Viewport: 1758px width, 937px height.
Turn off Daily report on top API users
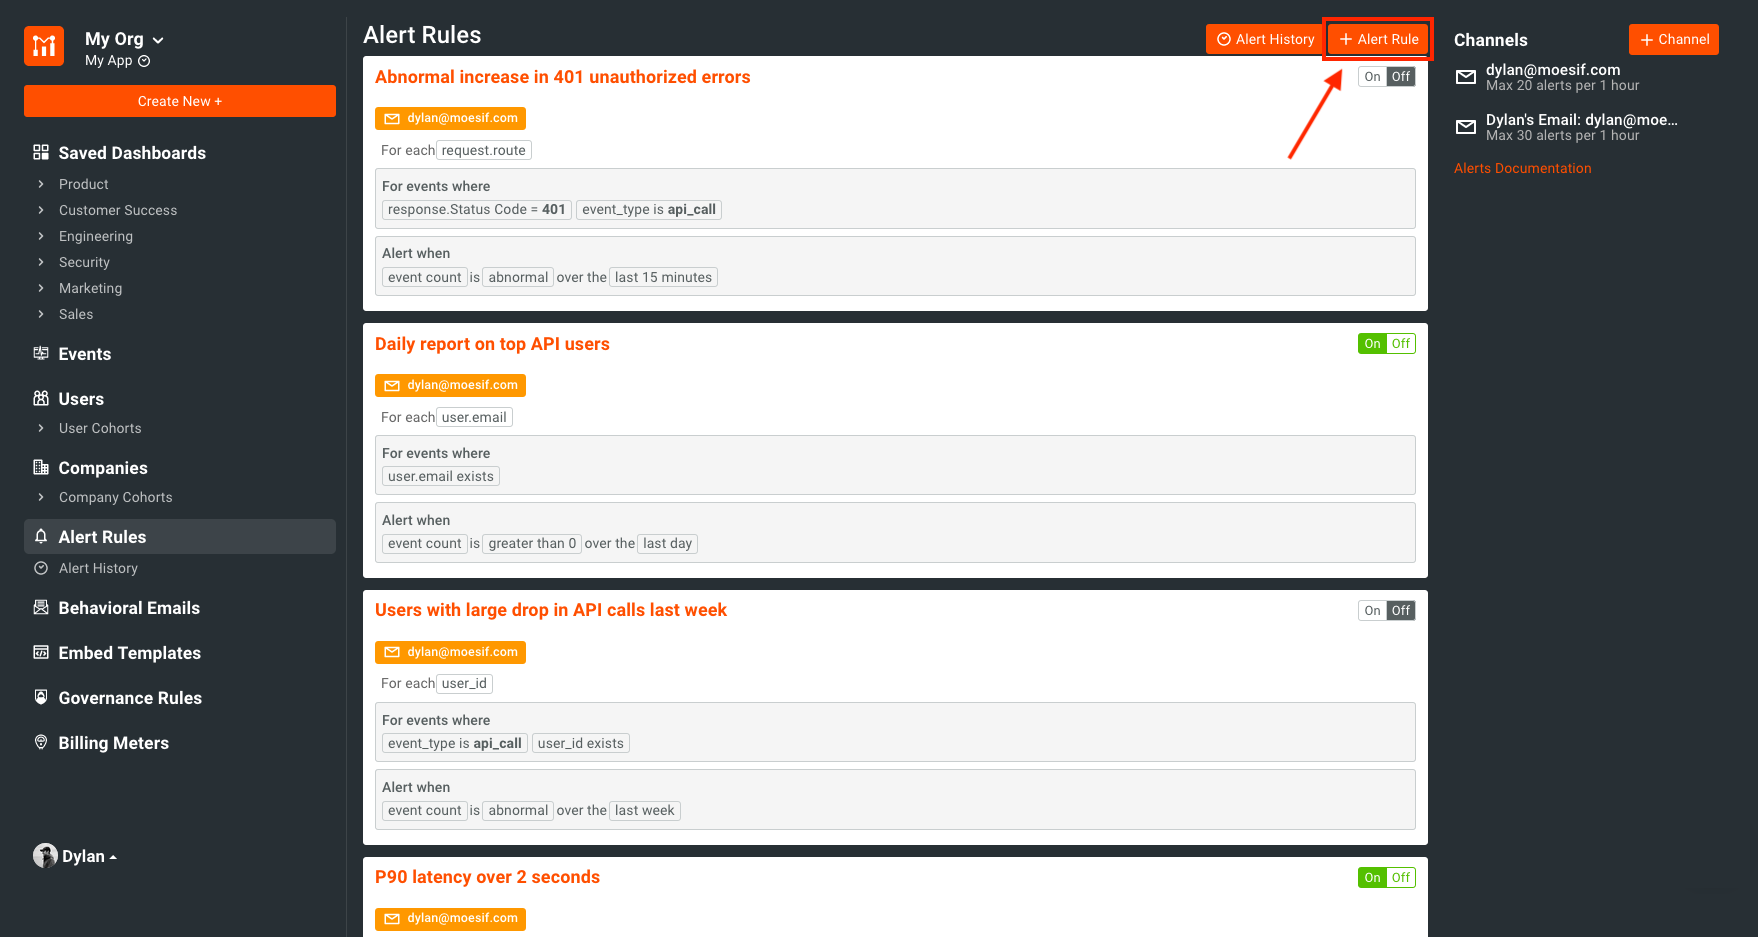(x=1401, y=344)
